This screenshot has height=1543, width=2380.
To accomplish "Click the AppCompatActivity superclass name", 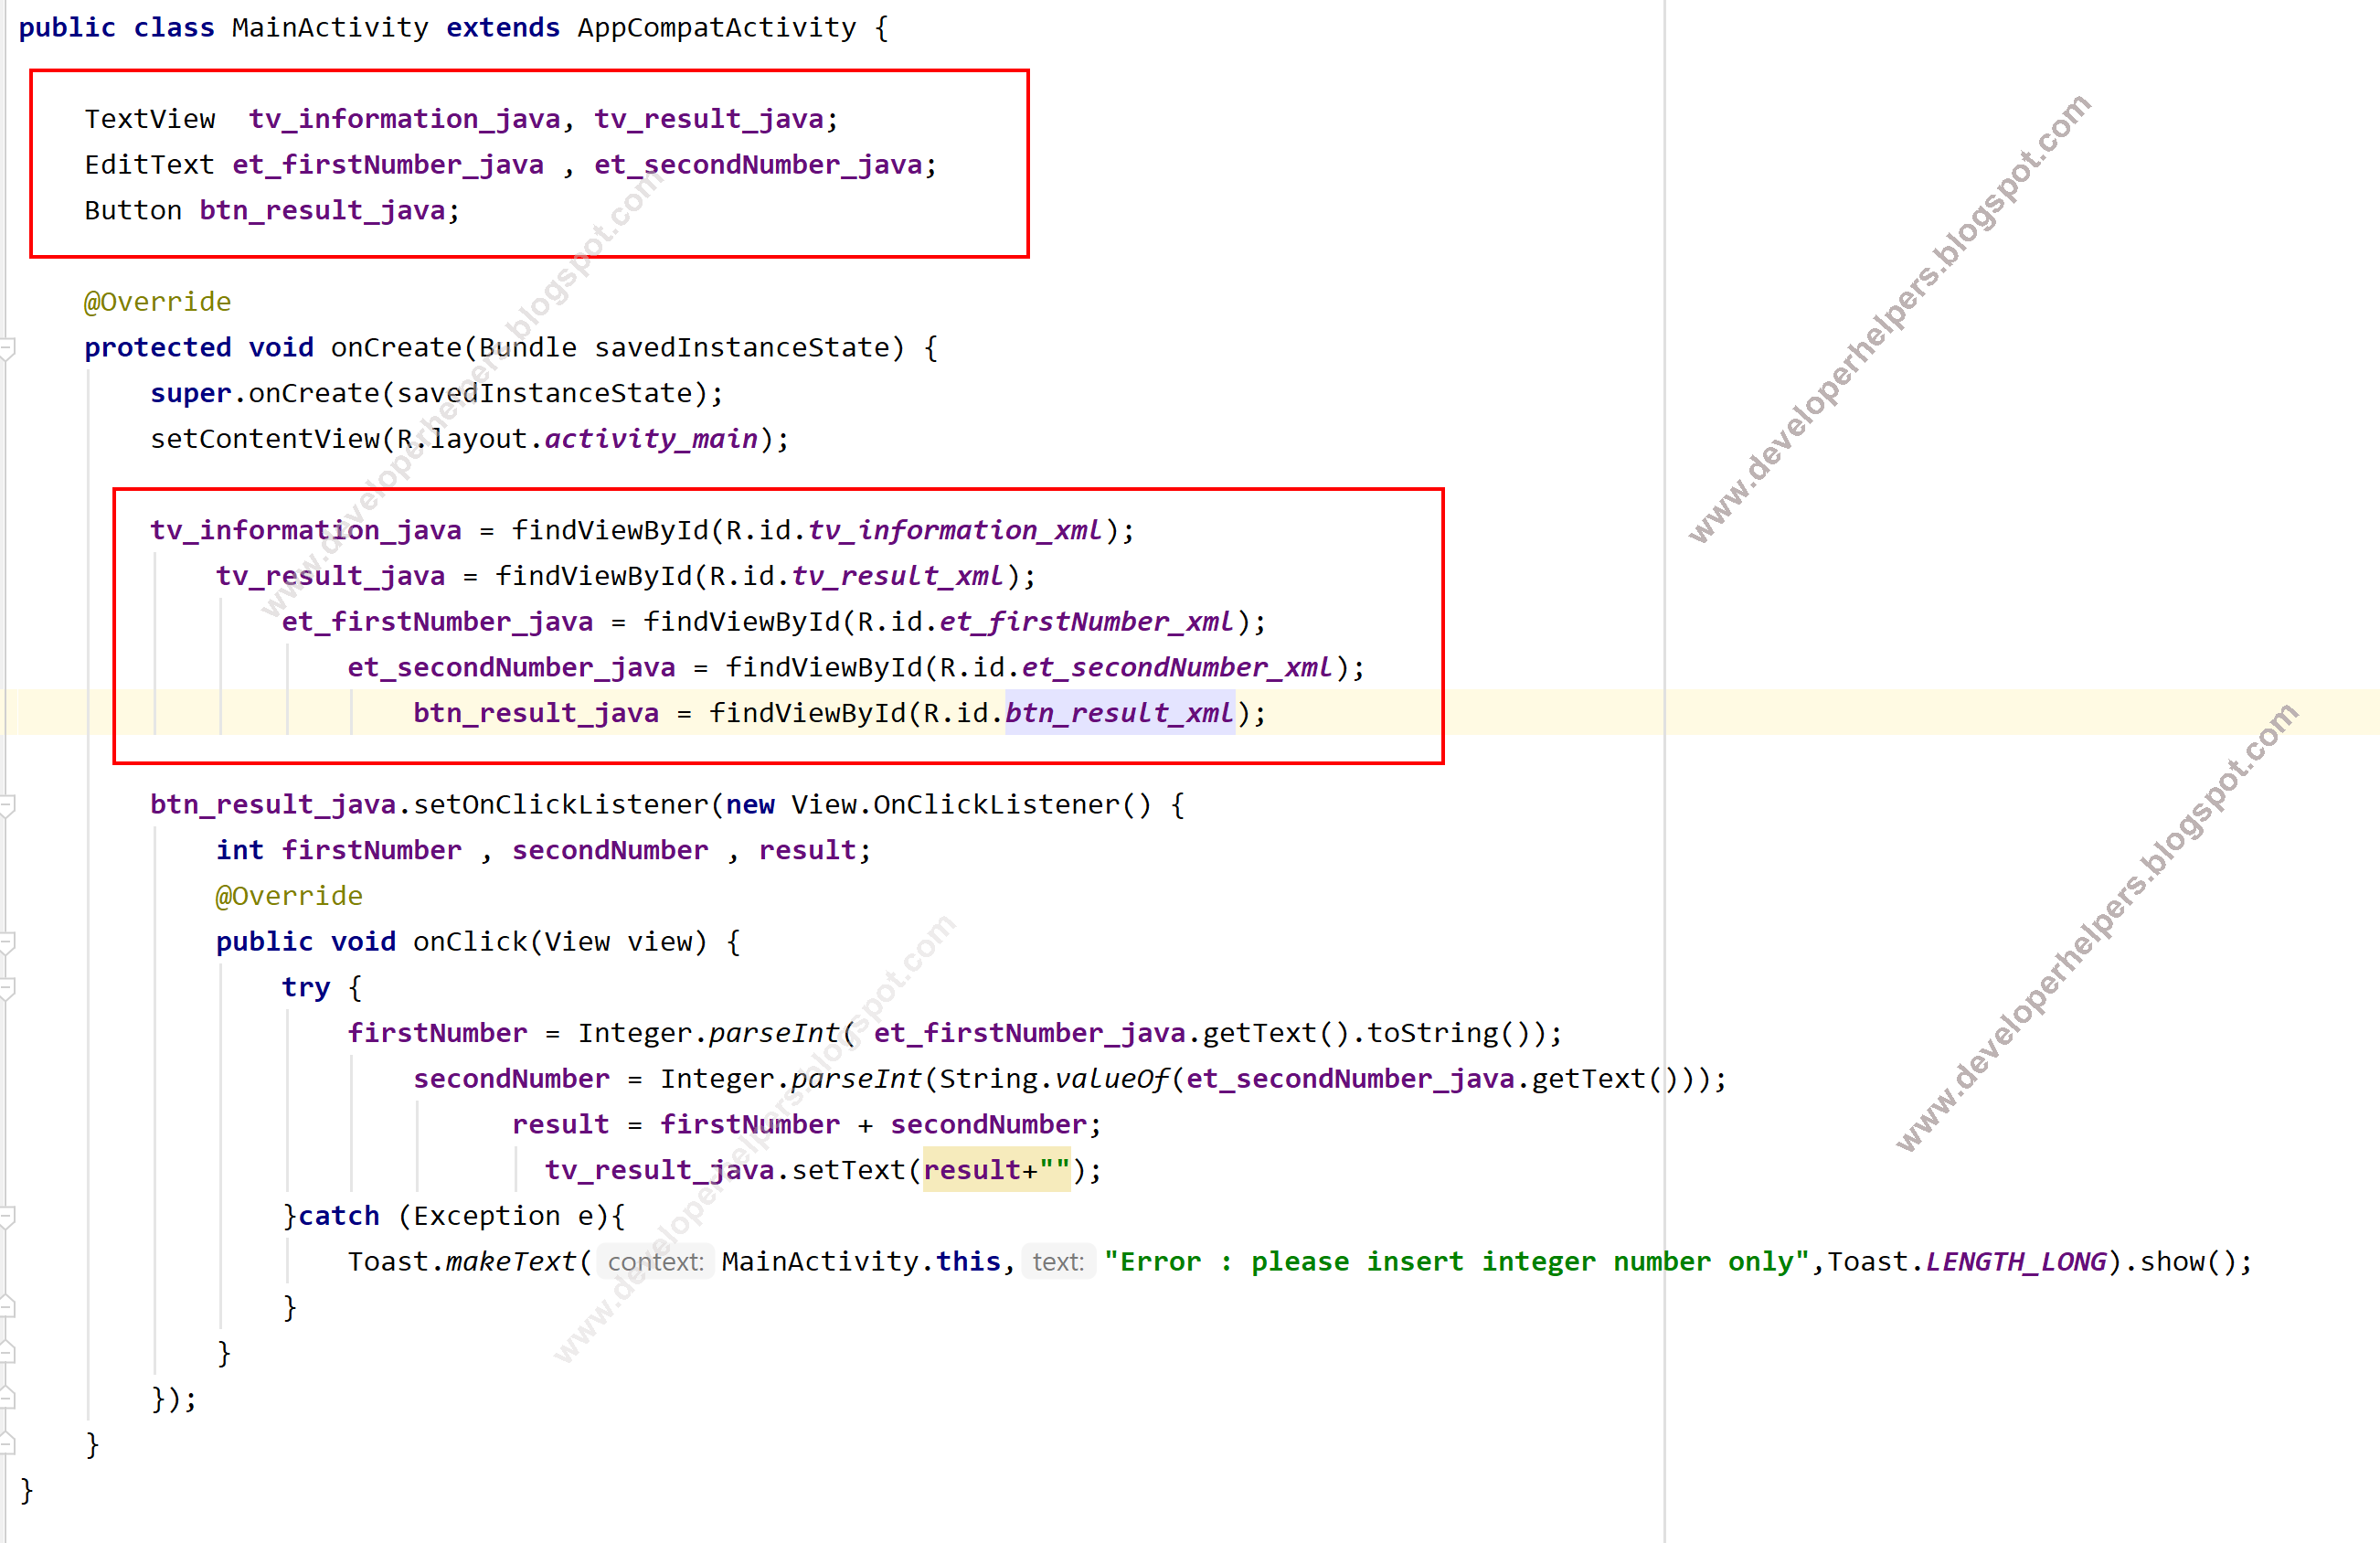I will [x=716, y=28].
